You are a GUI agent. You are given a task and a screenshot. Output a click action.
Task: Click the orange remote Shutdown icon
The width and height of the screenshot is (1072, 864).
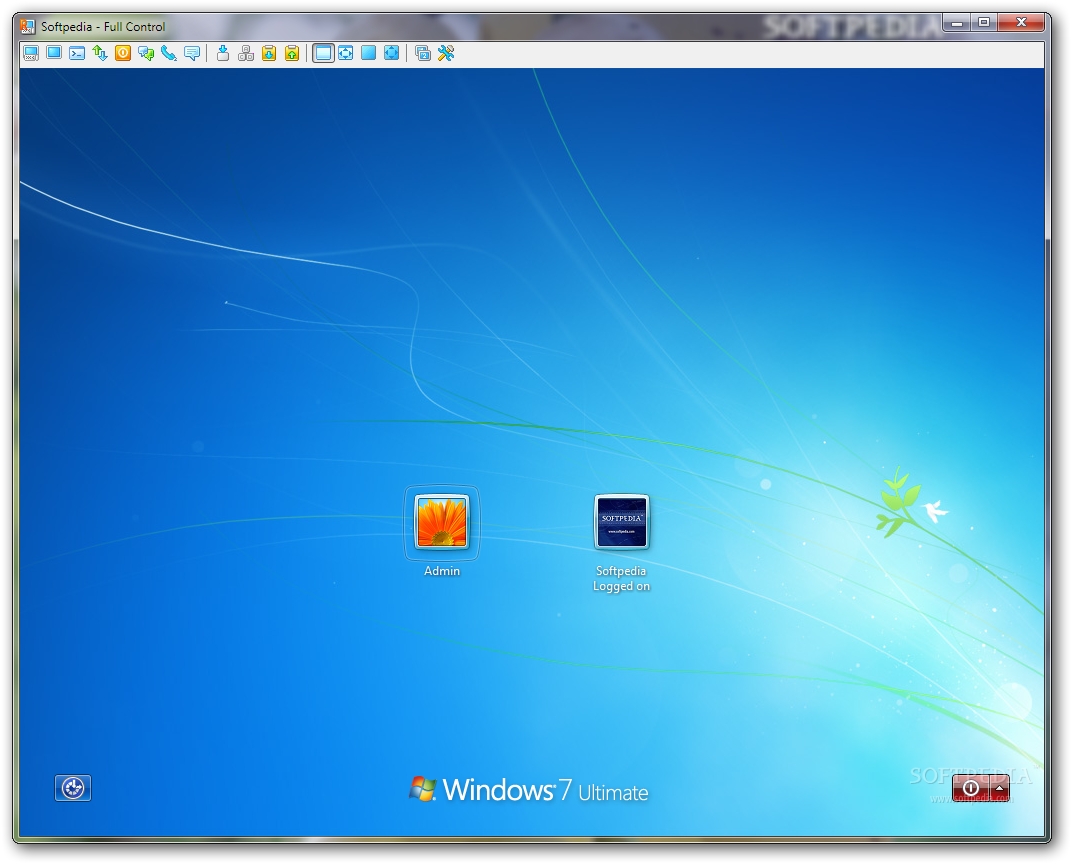[x=123, y=53]
